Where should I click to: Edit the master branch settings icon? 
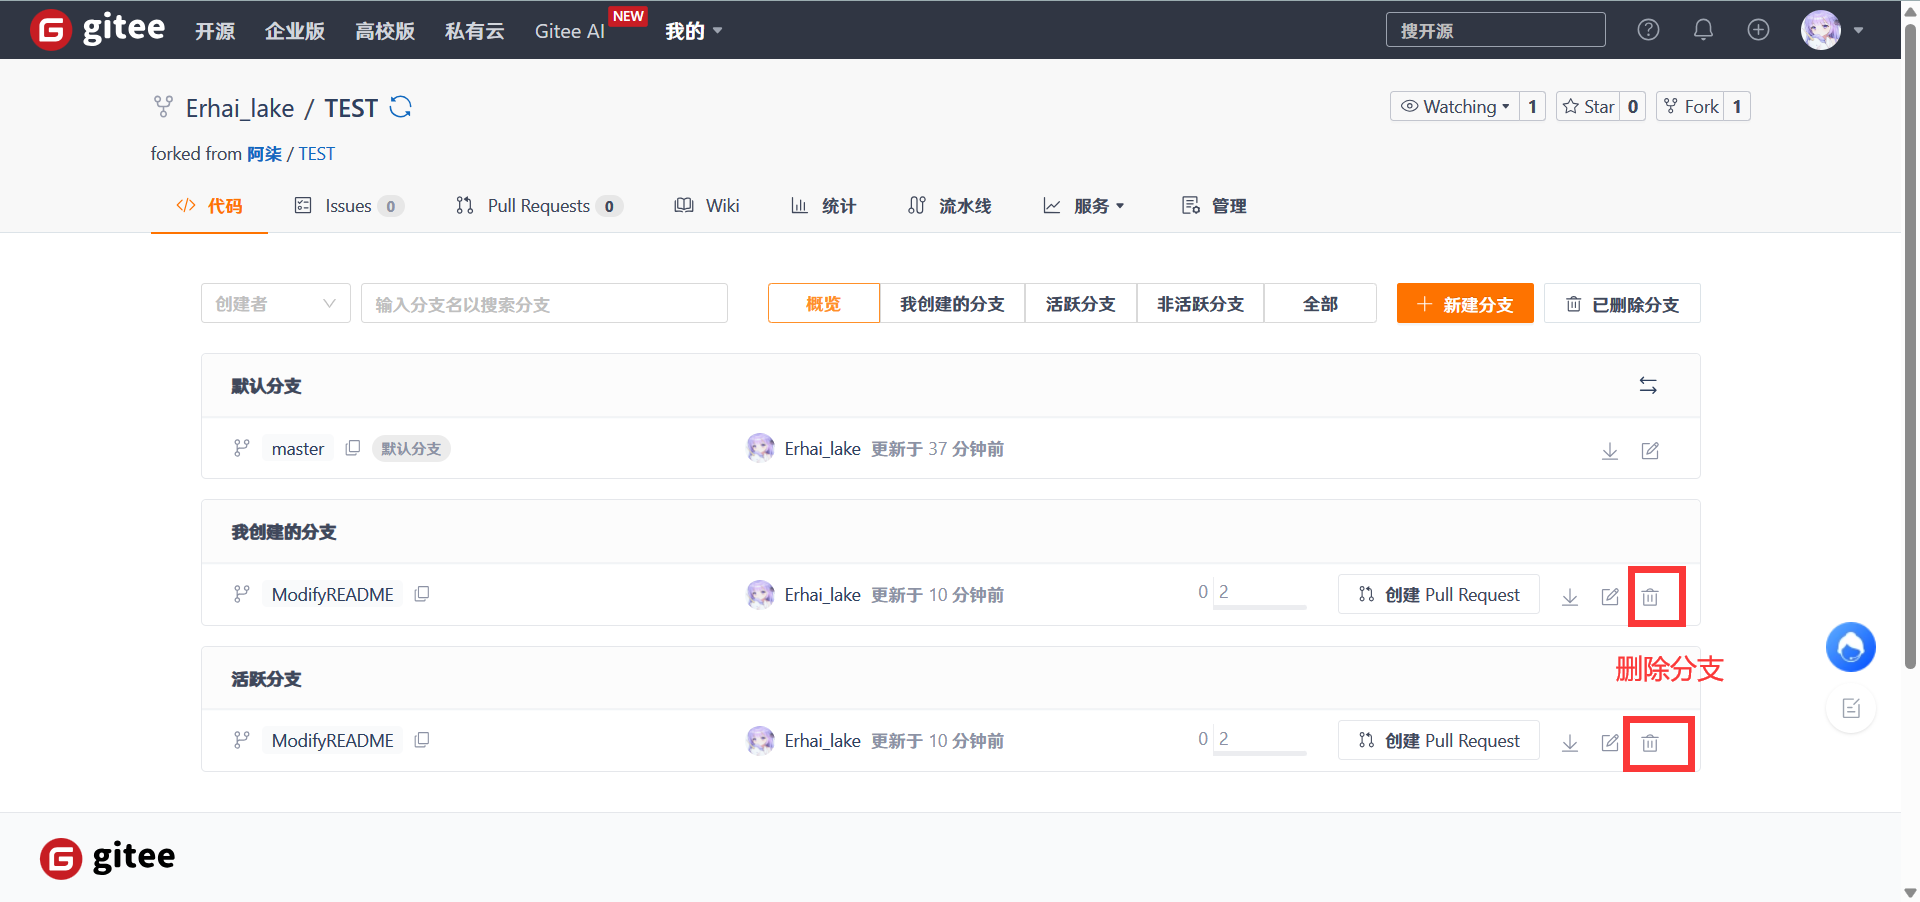click(1650, 451)
